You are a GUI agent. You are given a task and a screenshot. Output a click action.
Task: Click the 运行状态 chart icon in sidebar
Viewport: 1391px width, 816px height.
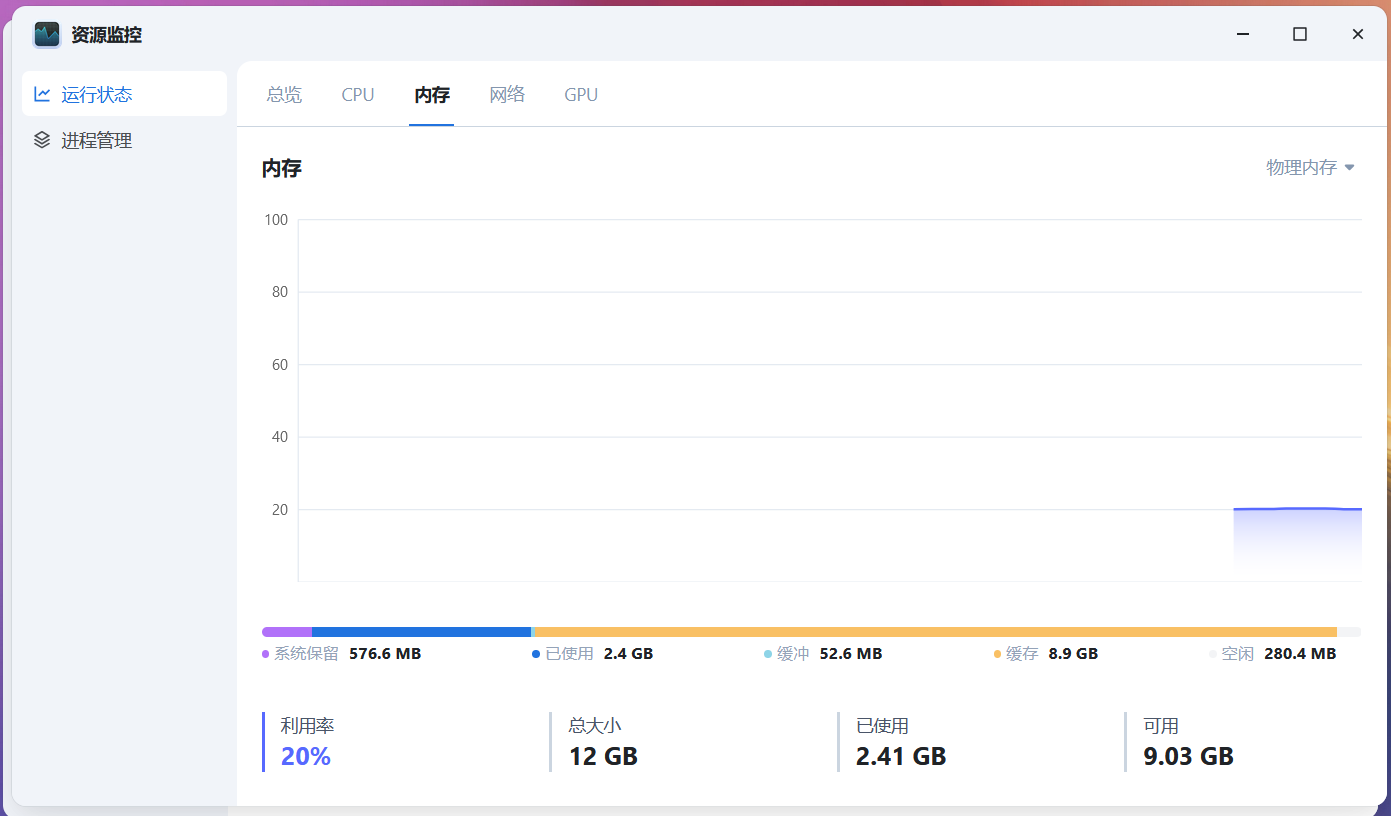point(42,94)
